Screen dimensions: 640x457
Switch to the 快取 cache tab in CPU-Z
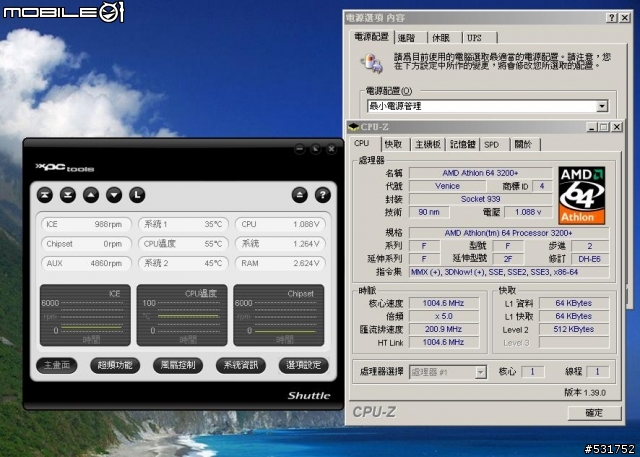point(395,144)
